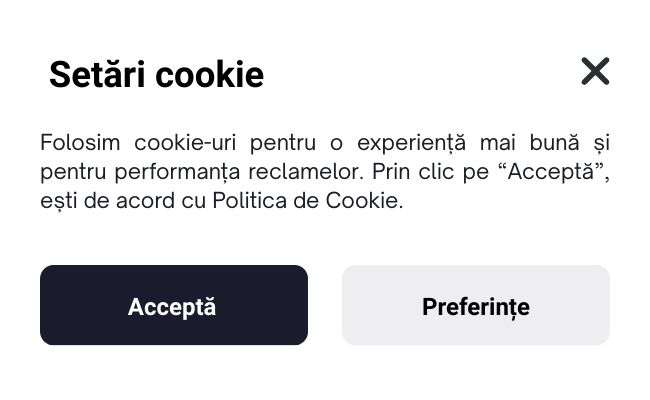
Task: Click the word performanța in the description
Action: coord(177,172)
